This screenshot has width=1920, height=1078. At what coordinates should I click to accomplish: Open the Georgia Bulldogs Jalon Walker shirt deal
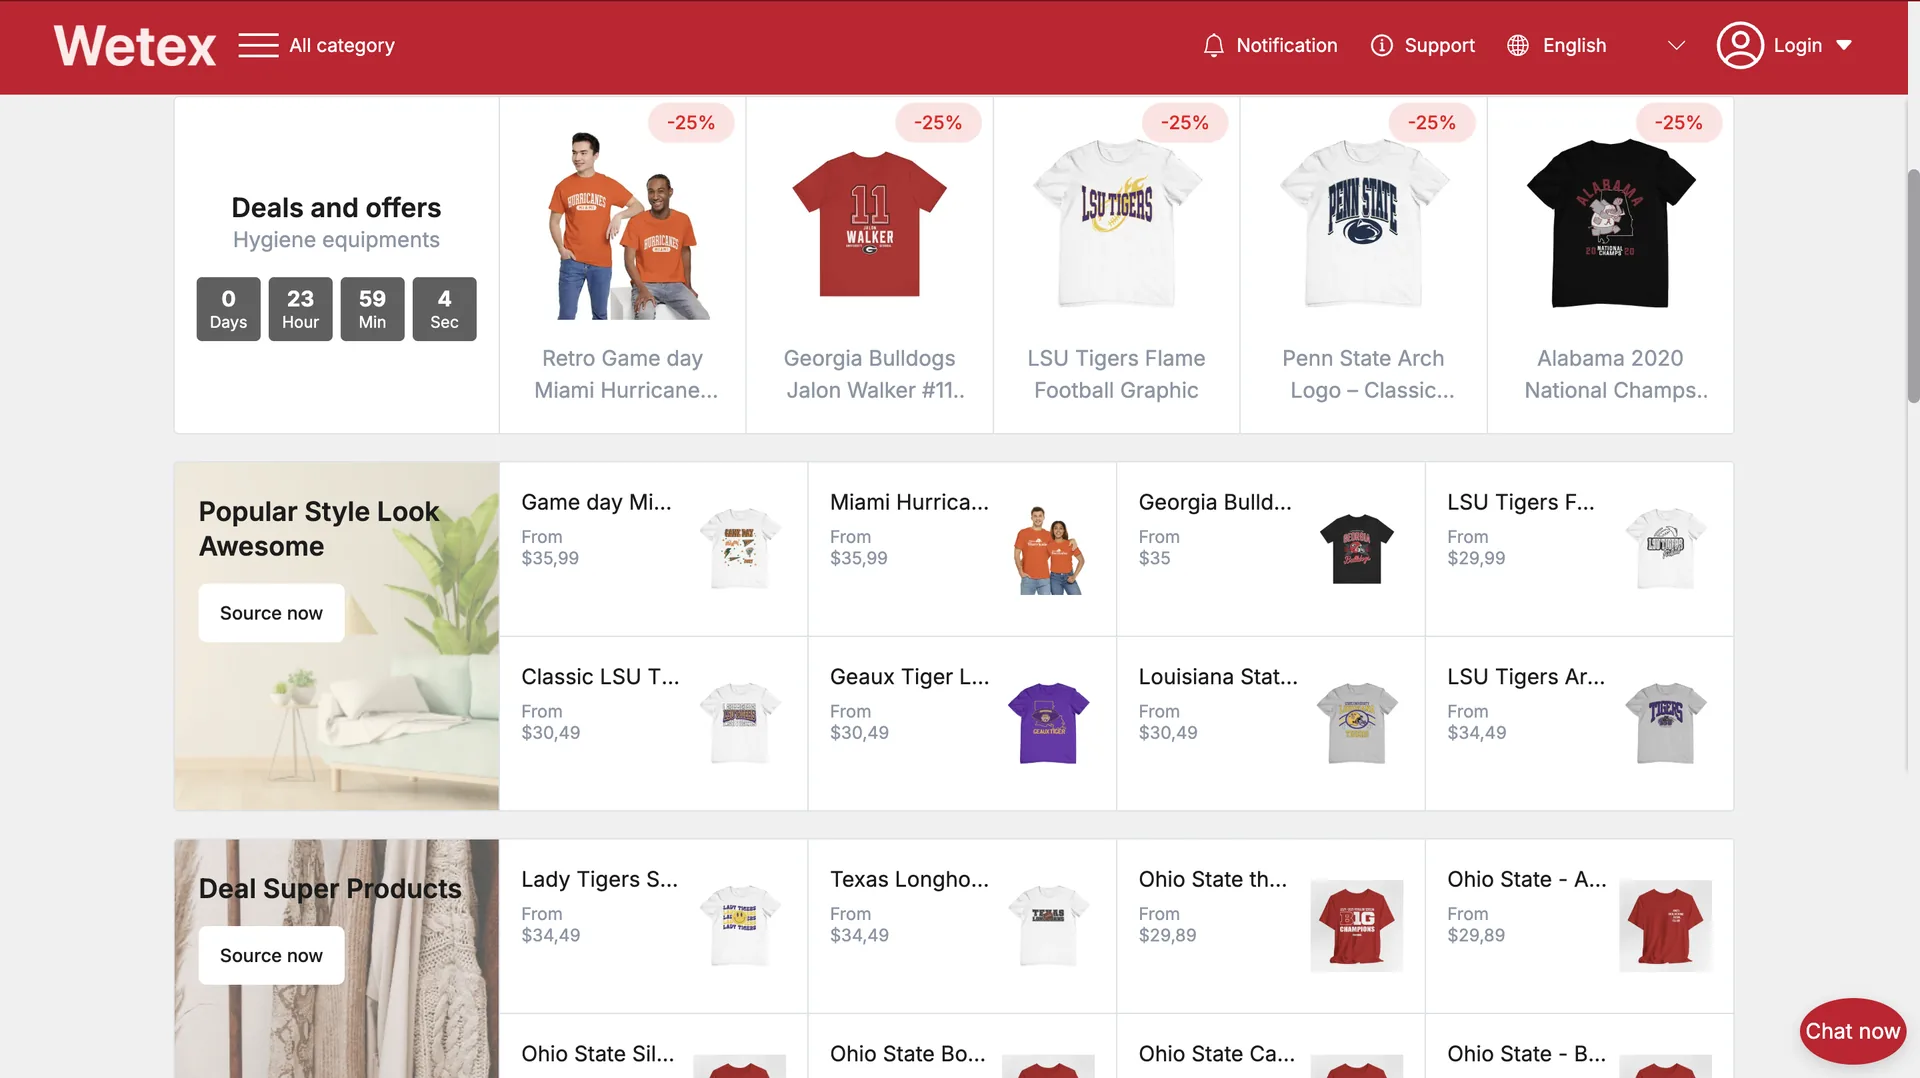(869, 373)
